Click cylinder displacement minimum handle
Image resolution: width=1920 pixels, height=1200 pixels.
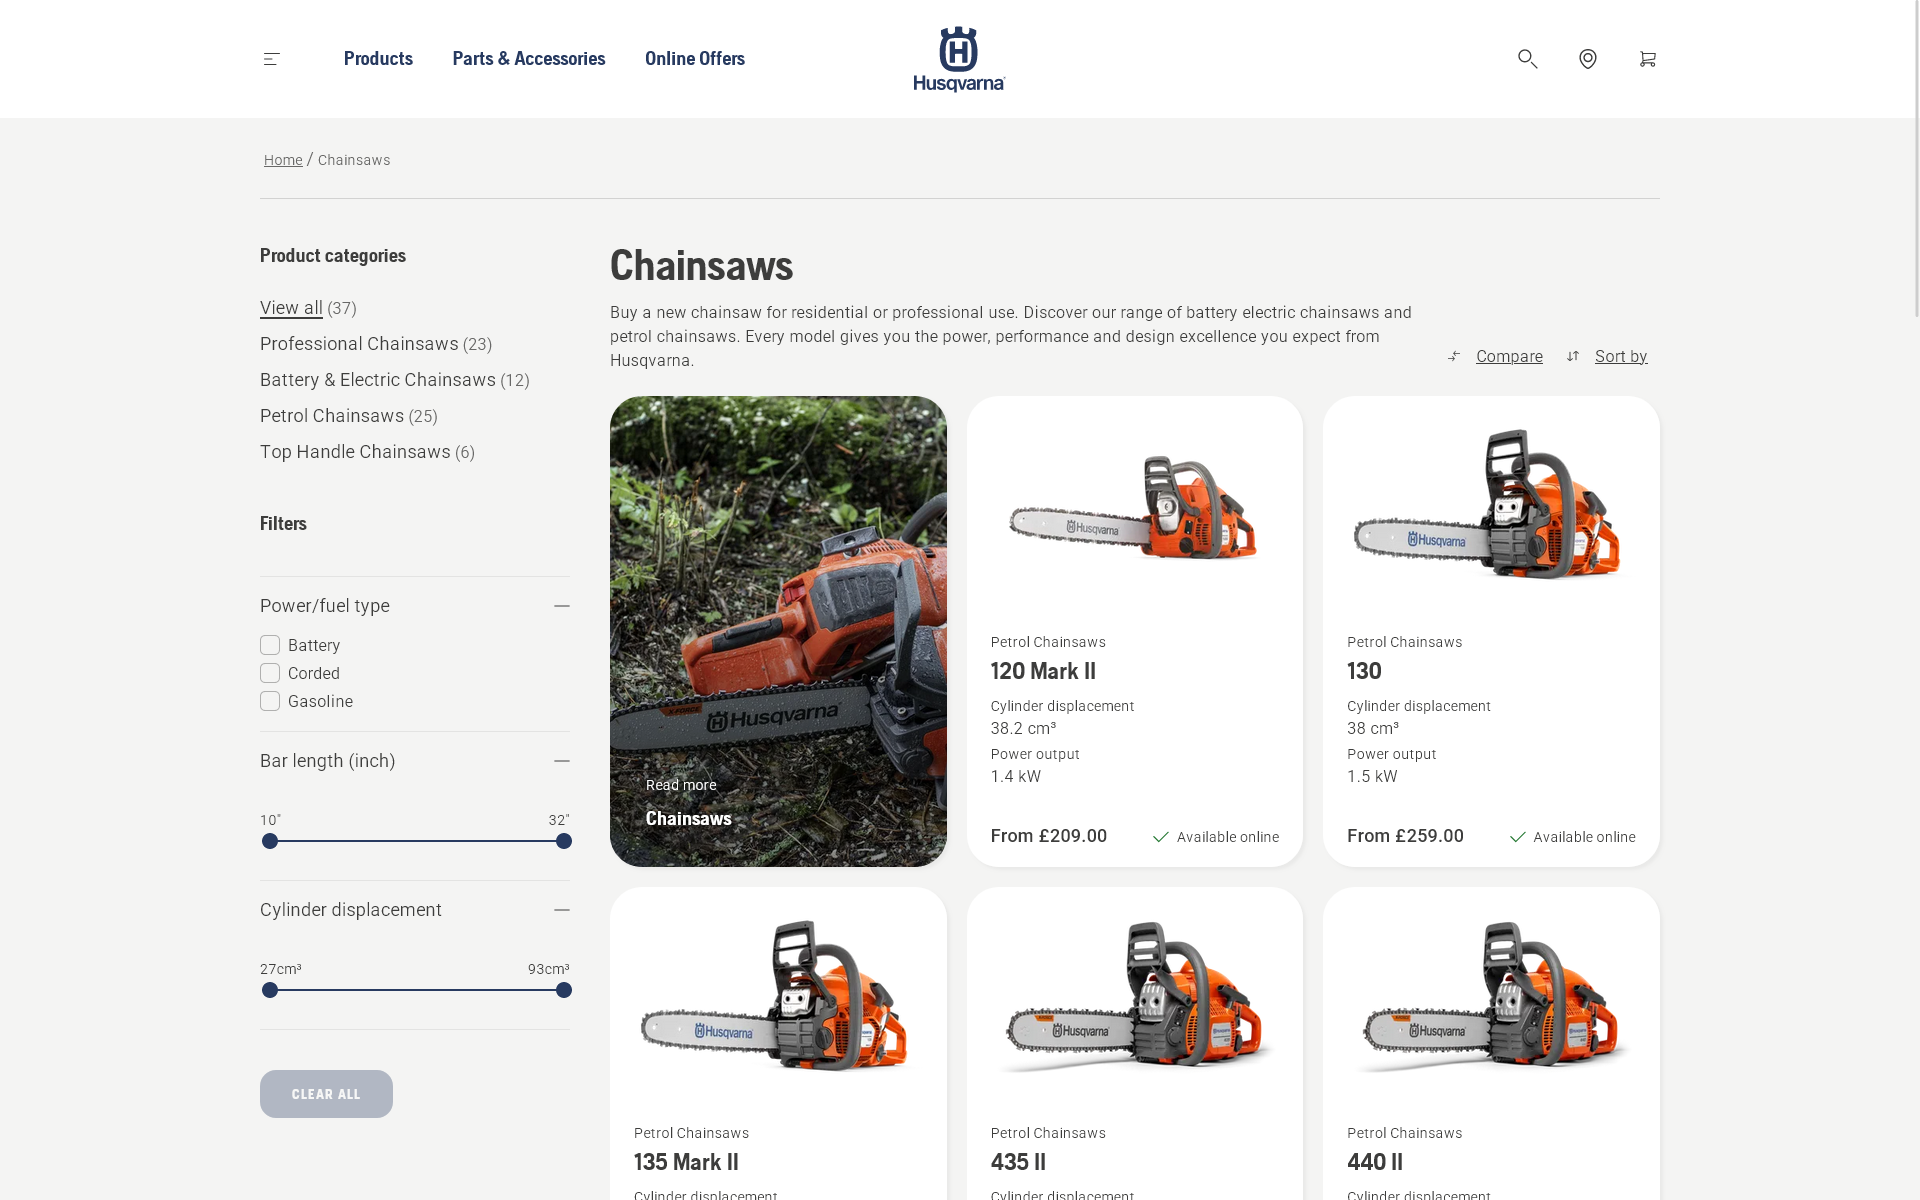[270, 990]
